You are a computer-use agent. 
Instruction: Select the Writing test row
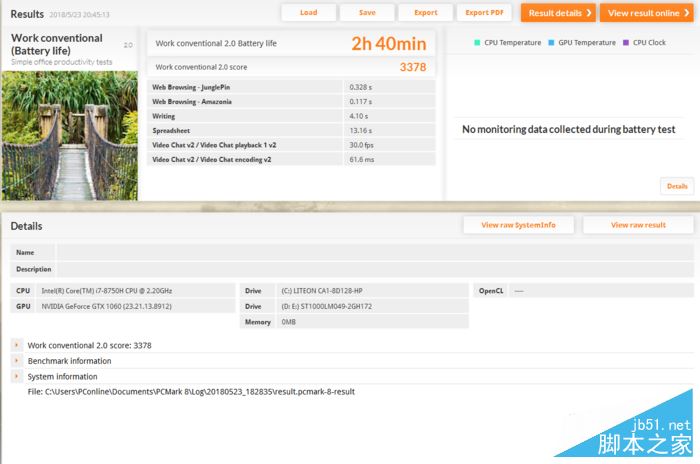291,116
